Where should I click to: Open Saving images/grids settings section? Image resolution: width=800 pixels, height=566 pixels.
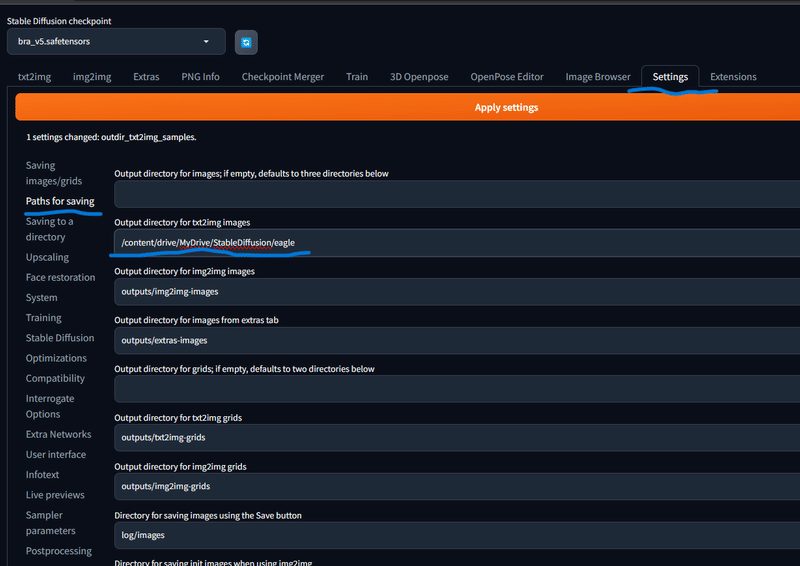[x=54, y=173]
